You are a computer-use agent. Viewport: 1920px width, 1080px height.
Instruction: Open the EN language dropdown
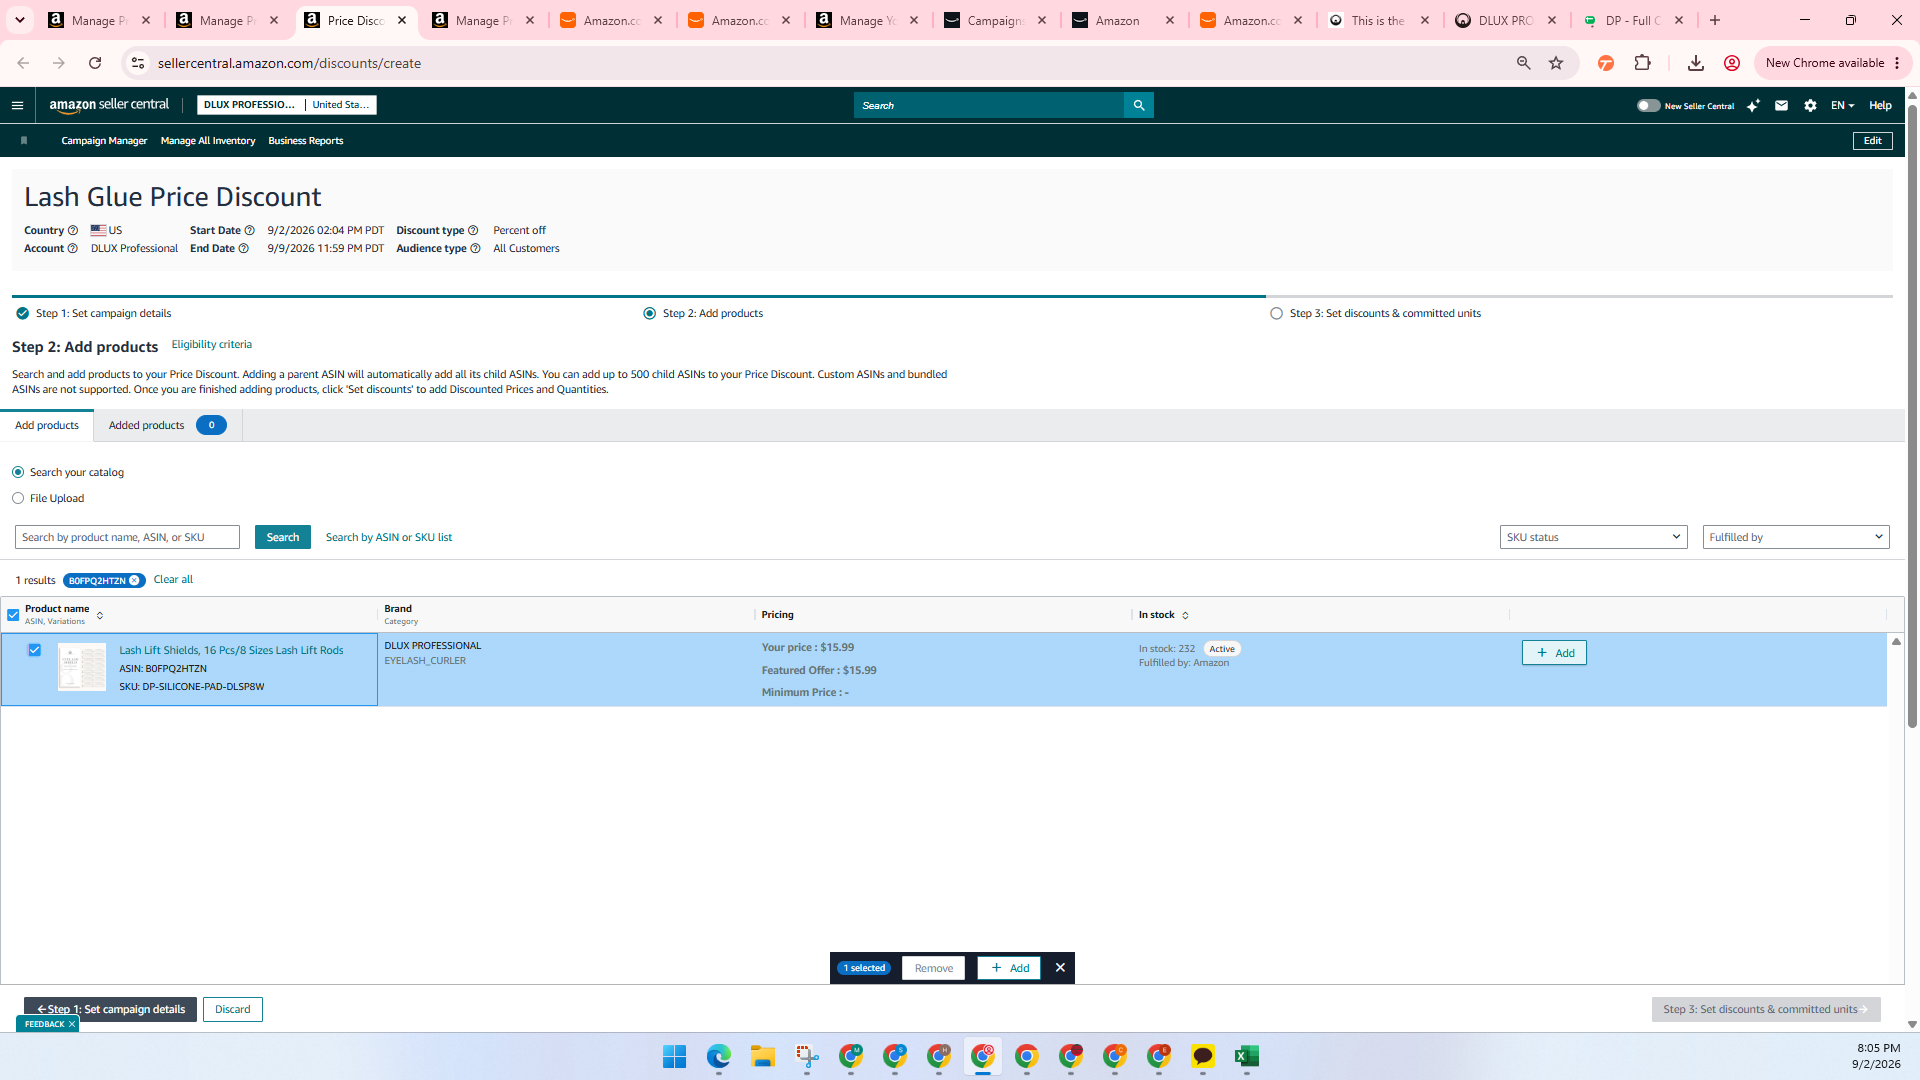1842,105
